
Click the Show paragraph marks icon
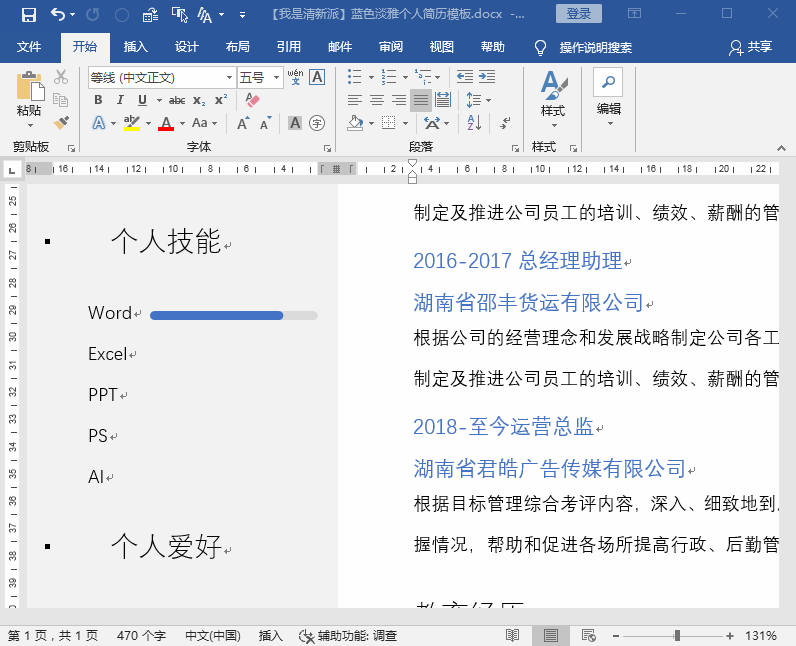[505, 123]
